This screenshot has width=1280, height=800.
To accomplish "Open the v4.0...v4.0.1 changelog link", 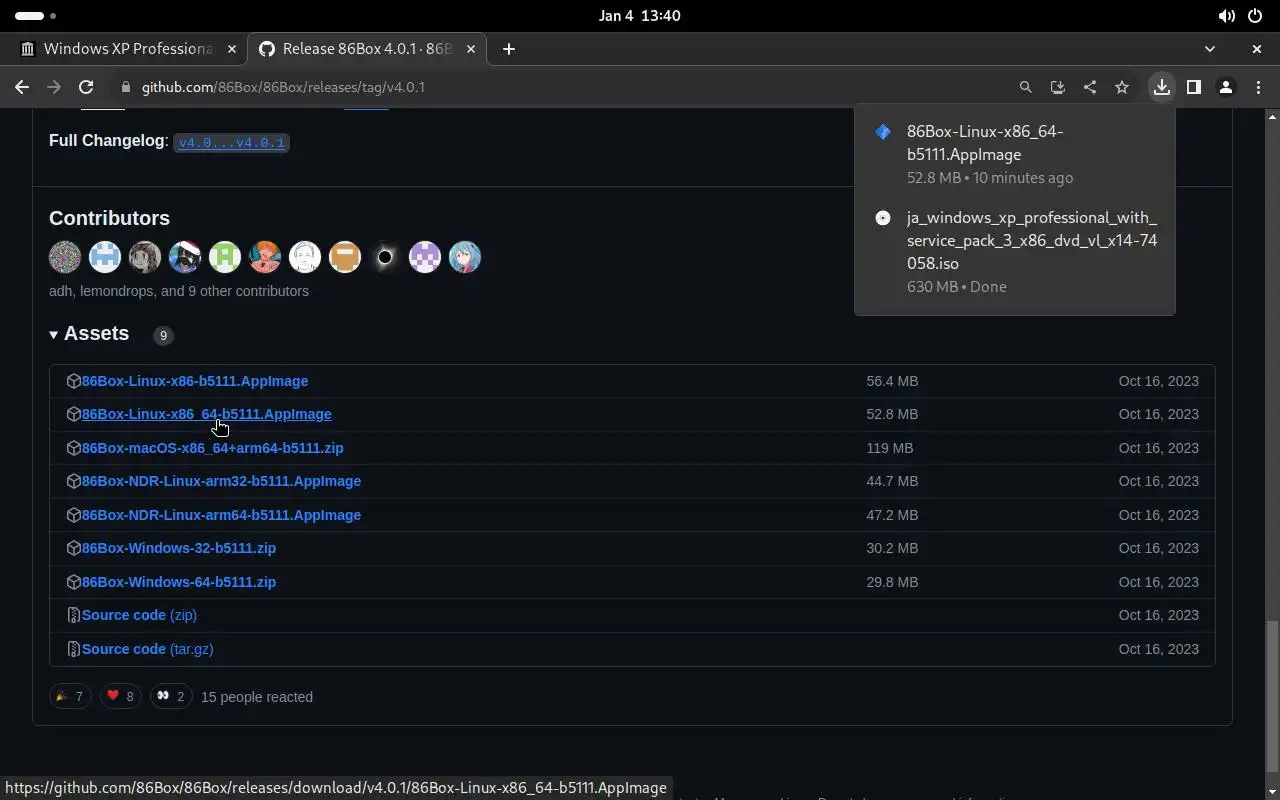I will (x=231, y=142).
